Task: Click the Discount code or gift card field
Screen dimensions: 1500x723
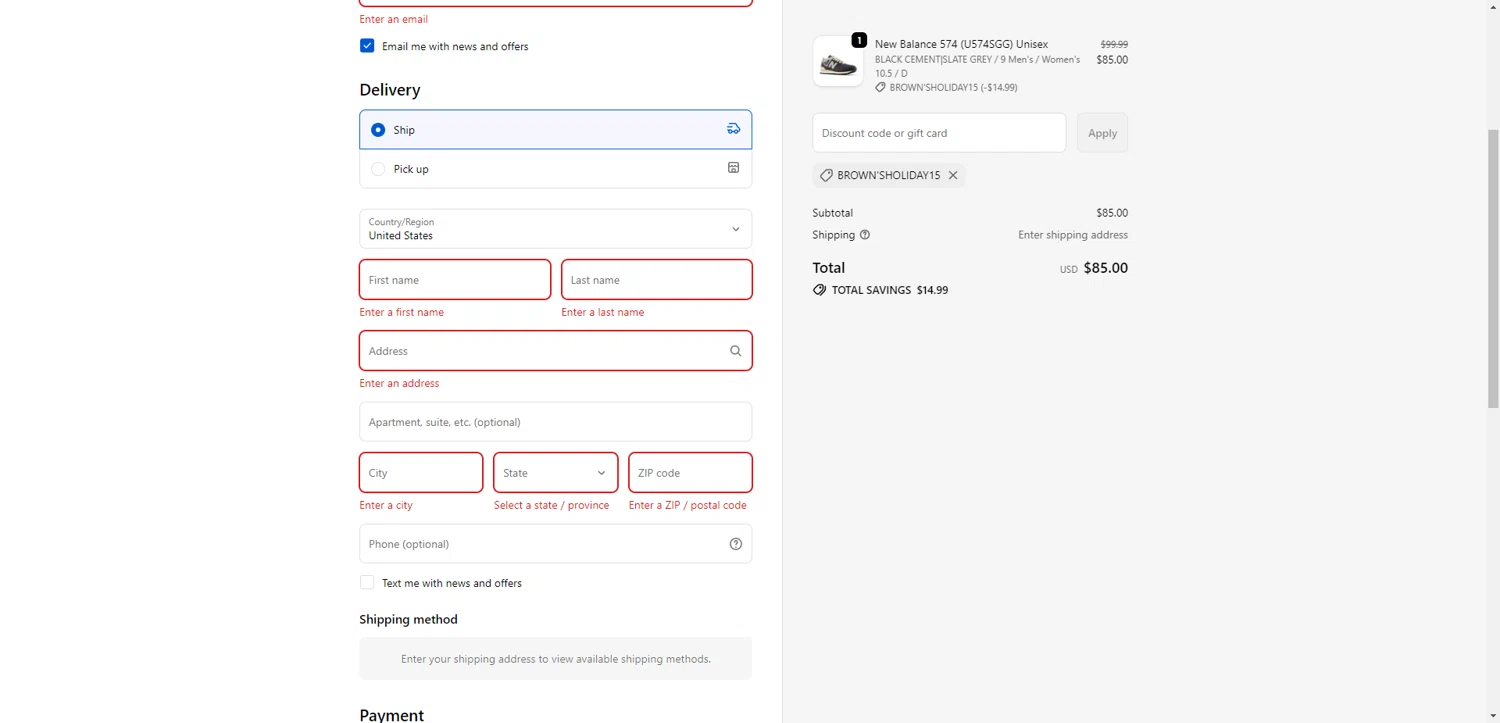Action: (x=939, y=133)
